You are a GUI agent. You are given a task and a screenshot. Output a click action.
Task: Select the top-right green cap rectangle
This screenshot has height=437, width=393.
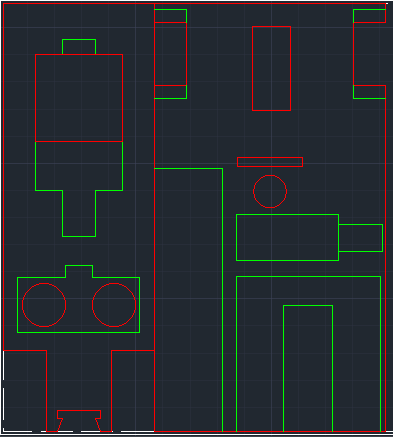coord(370,16)
